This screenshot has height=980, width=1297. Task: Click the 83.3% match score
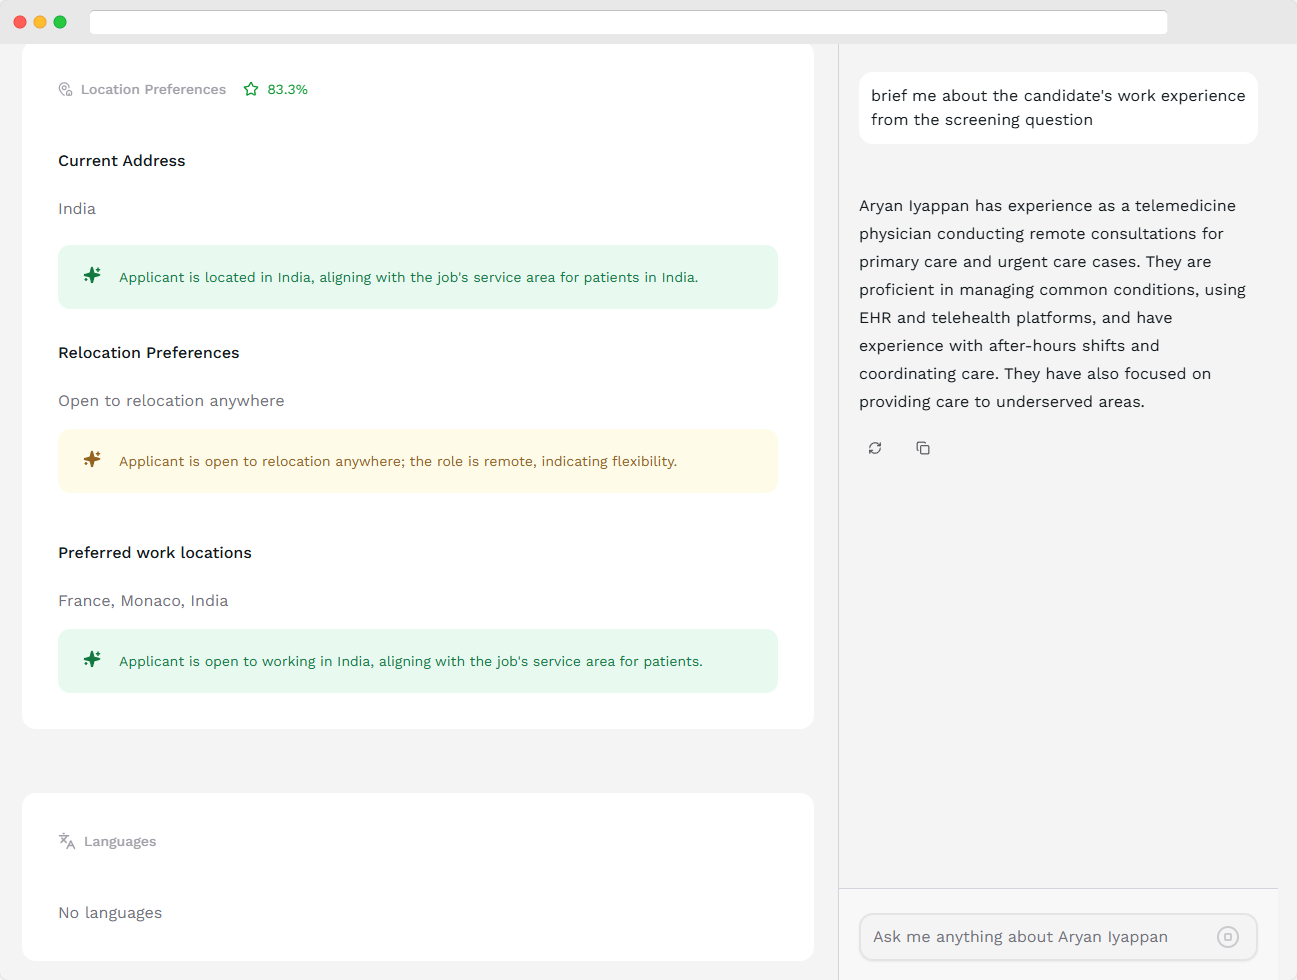coord(286,89)
